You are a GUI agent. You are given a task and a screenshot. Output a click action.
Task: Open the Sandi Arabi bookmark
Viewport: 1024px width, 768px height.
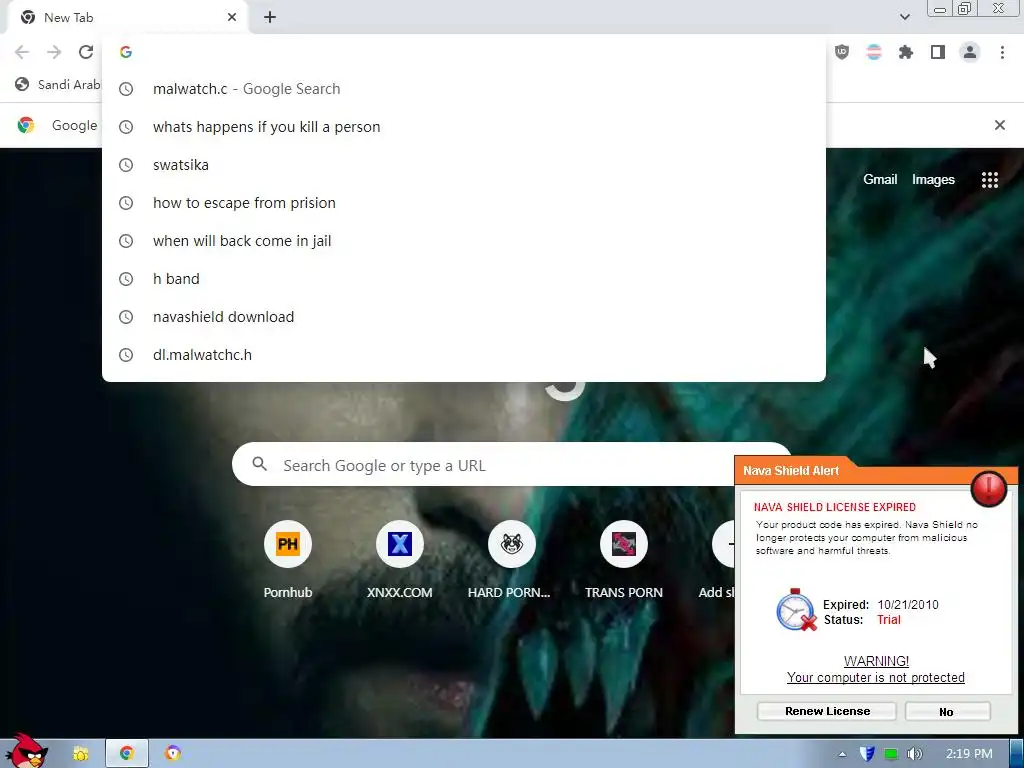click(x=57, y=84)
